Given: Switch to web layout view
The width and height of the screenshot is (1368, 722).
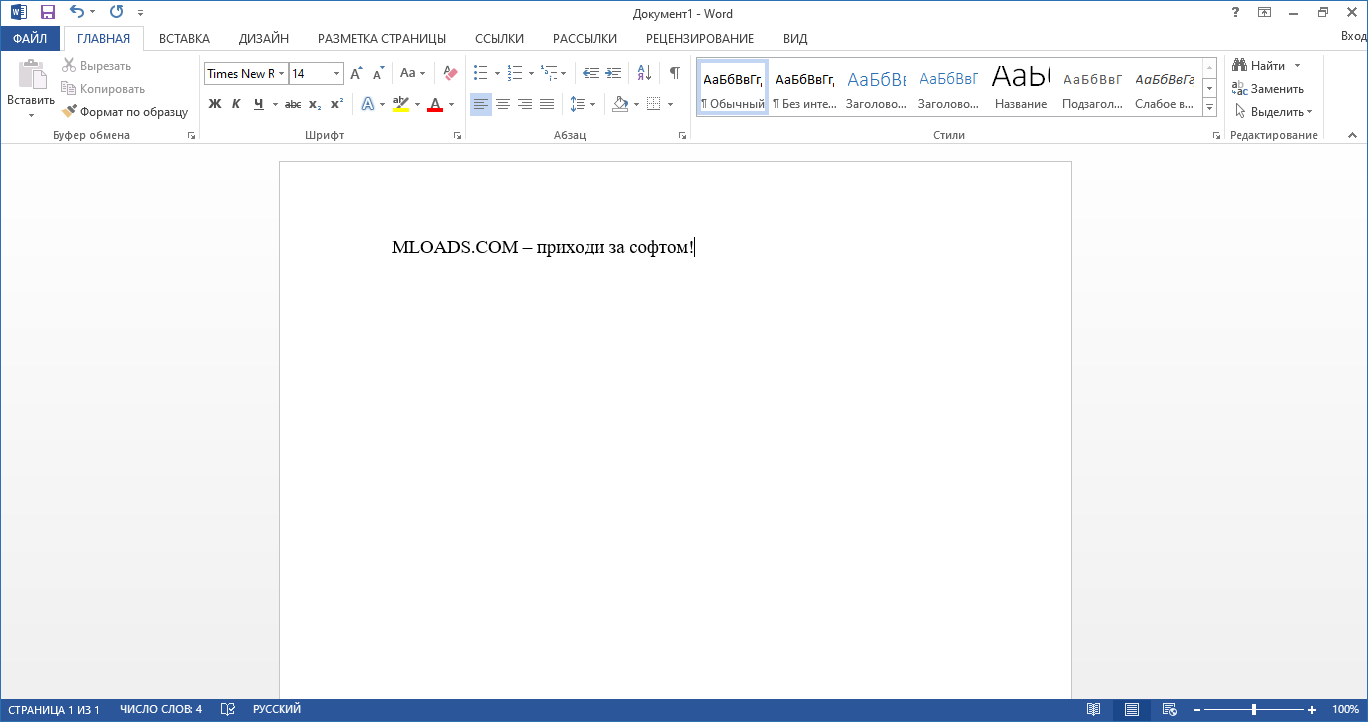Looking at the screenshot, I should coord(1168,710).
